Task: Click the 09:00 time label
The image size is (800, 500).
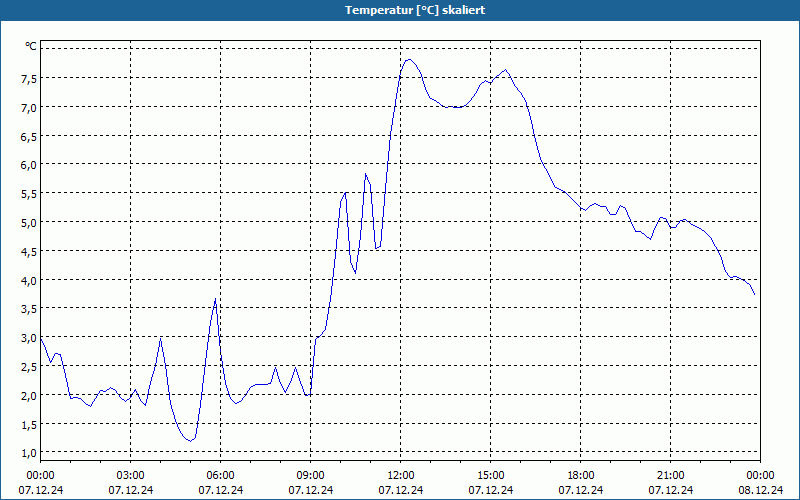Action: tap(311, 476)
